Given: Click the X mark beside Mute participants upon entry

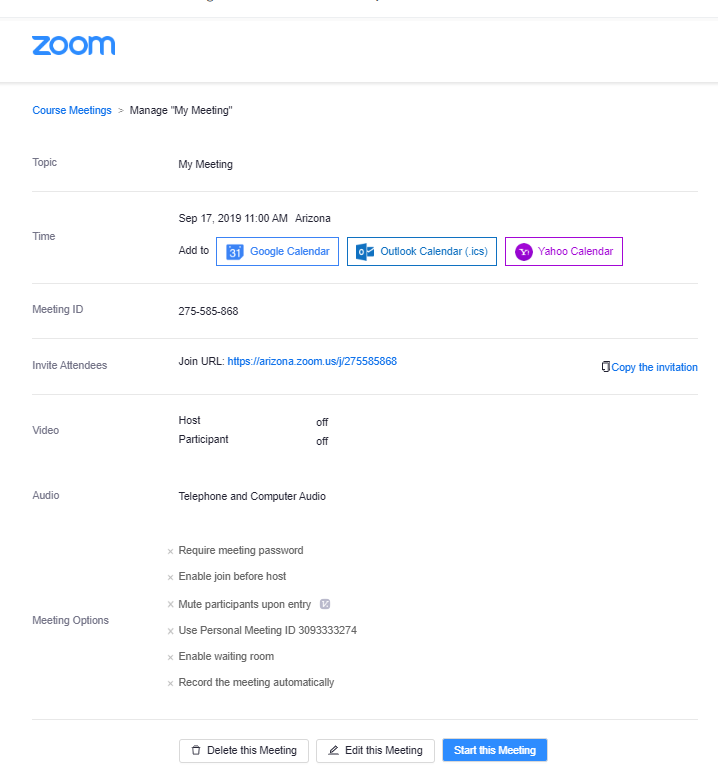Looking at the screenshot, I should click(x=170, y=604).
